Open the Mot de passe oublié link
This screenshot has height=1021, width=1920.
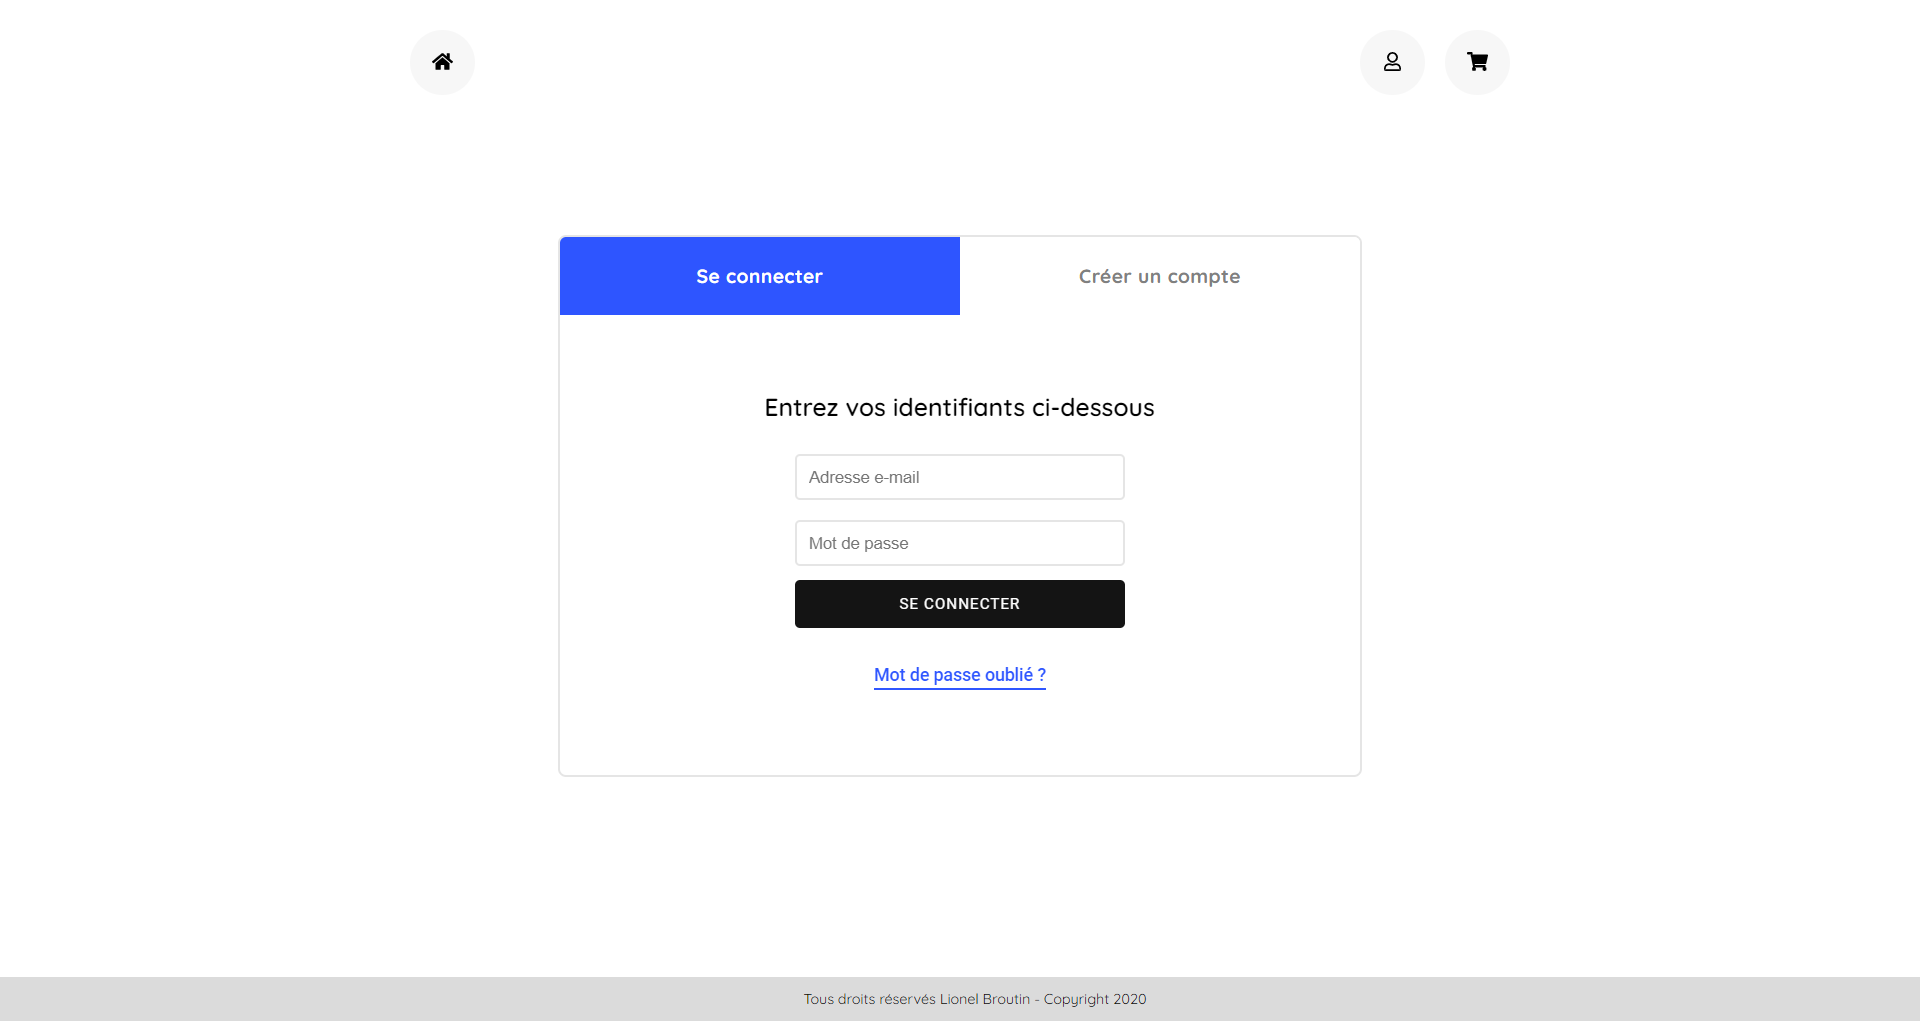coord(959,675)
